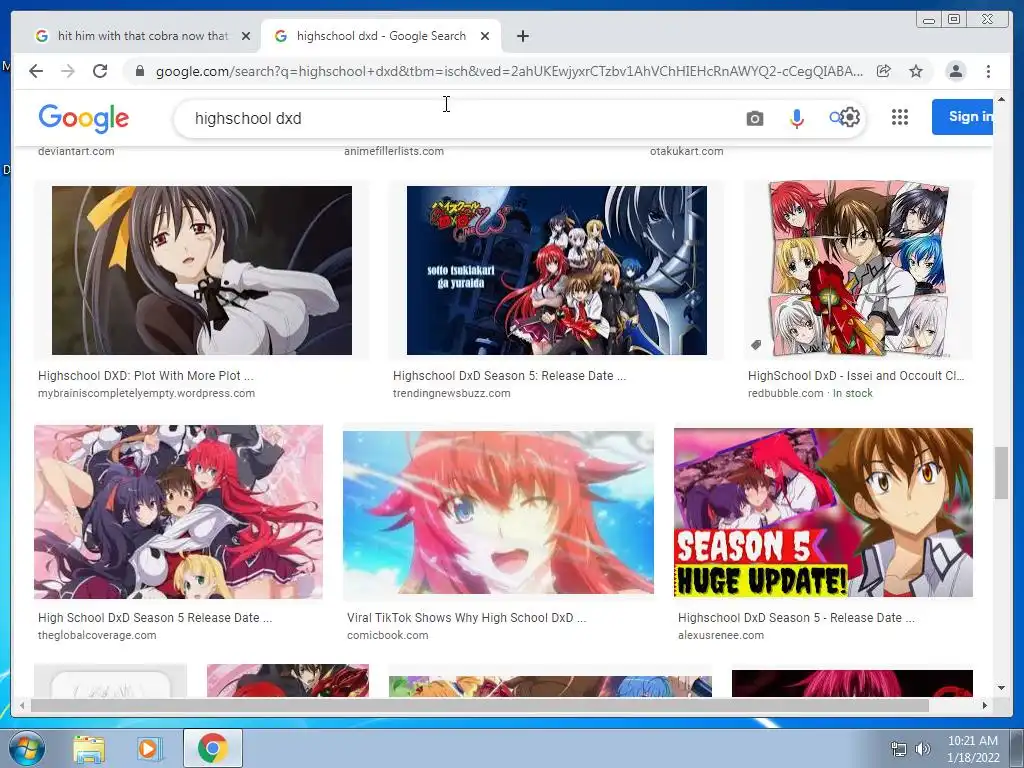Click 'Highschool DXD: Plot With More Plot ...' title

coord(146,376)
